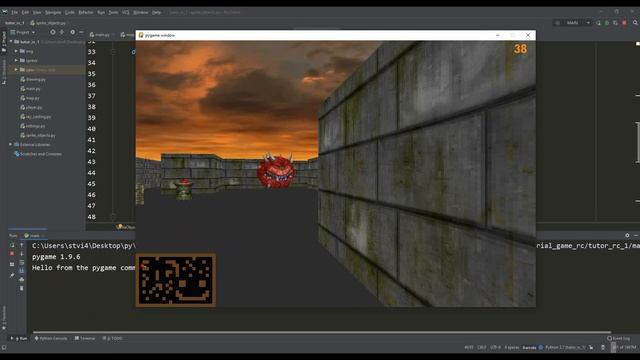The image size is (640, 360).
Task: Click the Debug icon in top toolbar
Action: coord(607,23)
